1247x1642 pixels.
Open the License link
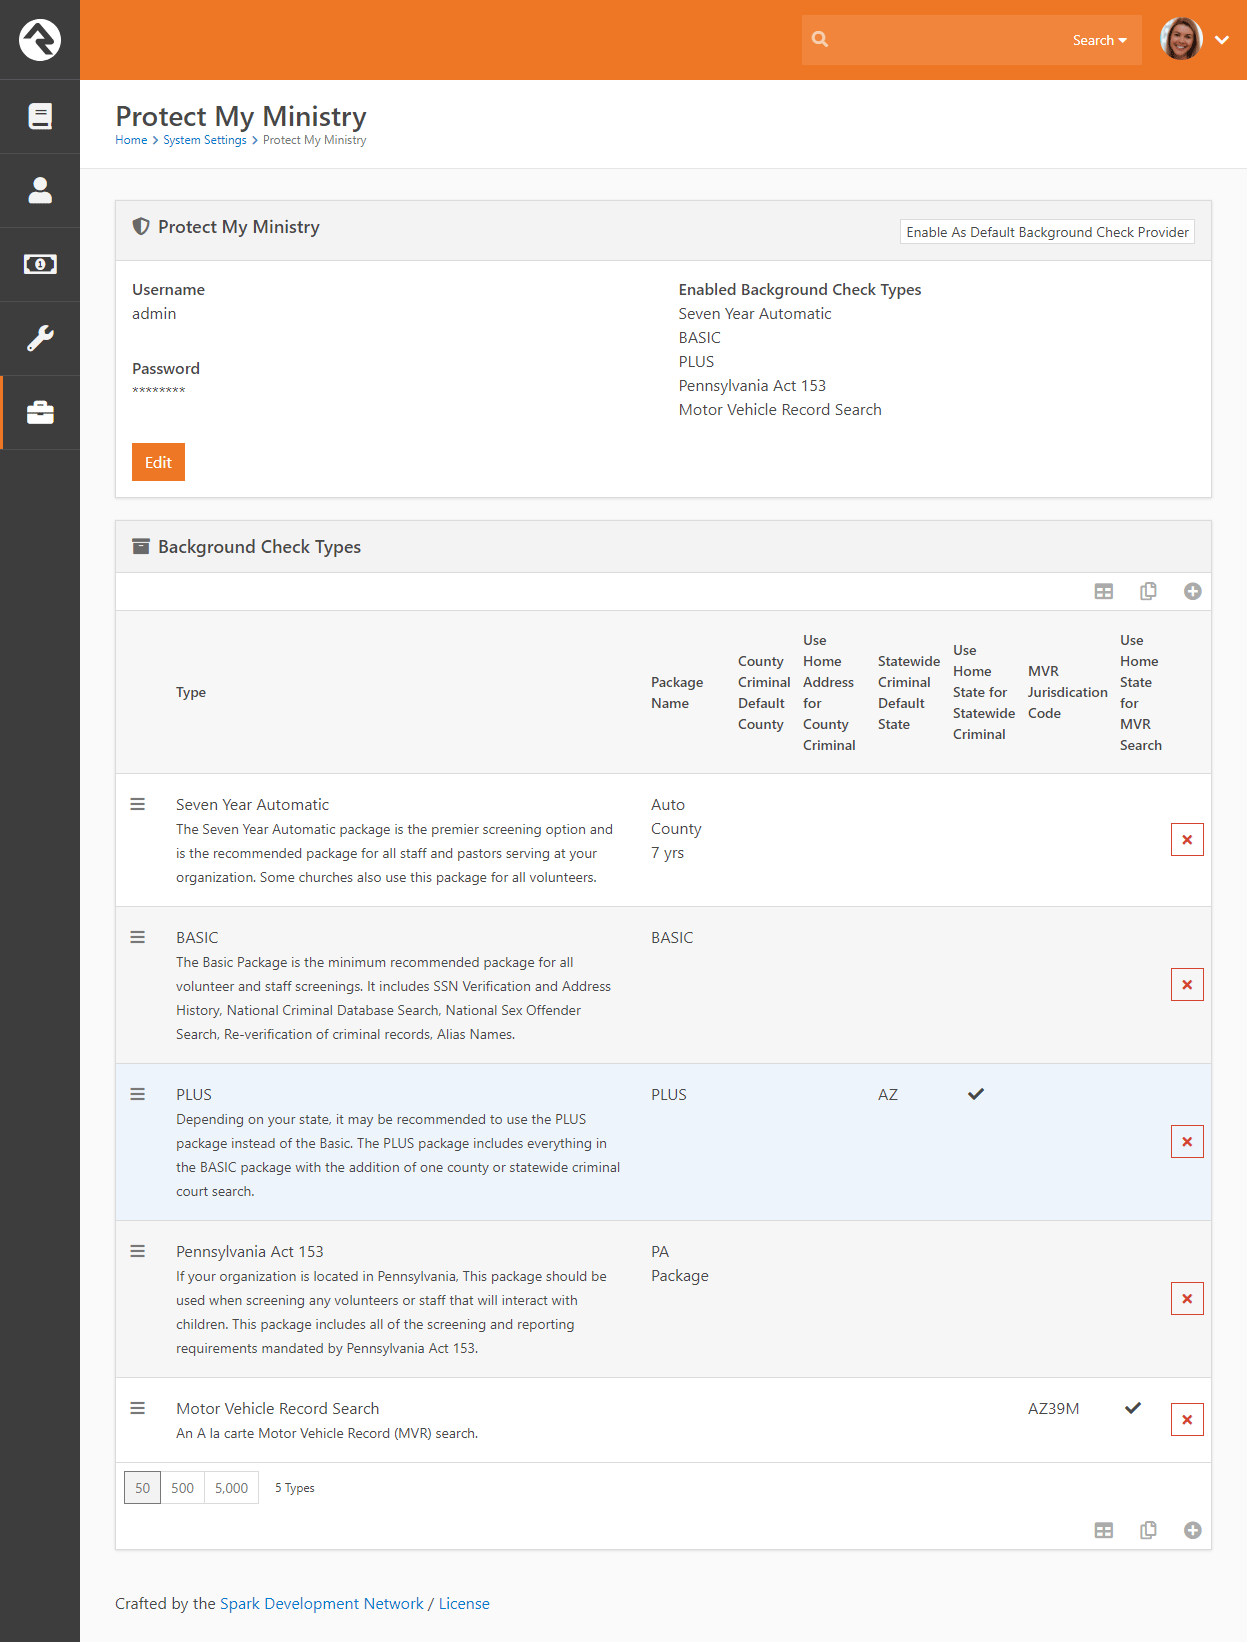pyautogui.click(x=464, y=1603)
